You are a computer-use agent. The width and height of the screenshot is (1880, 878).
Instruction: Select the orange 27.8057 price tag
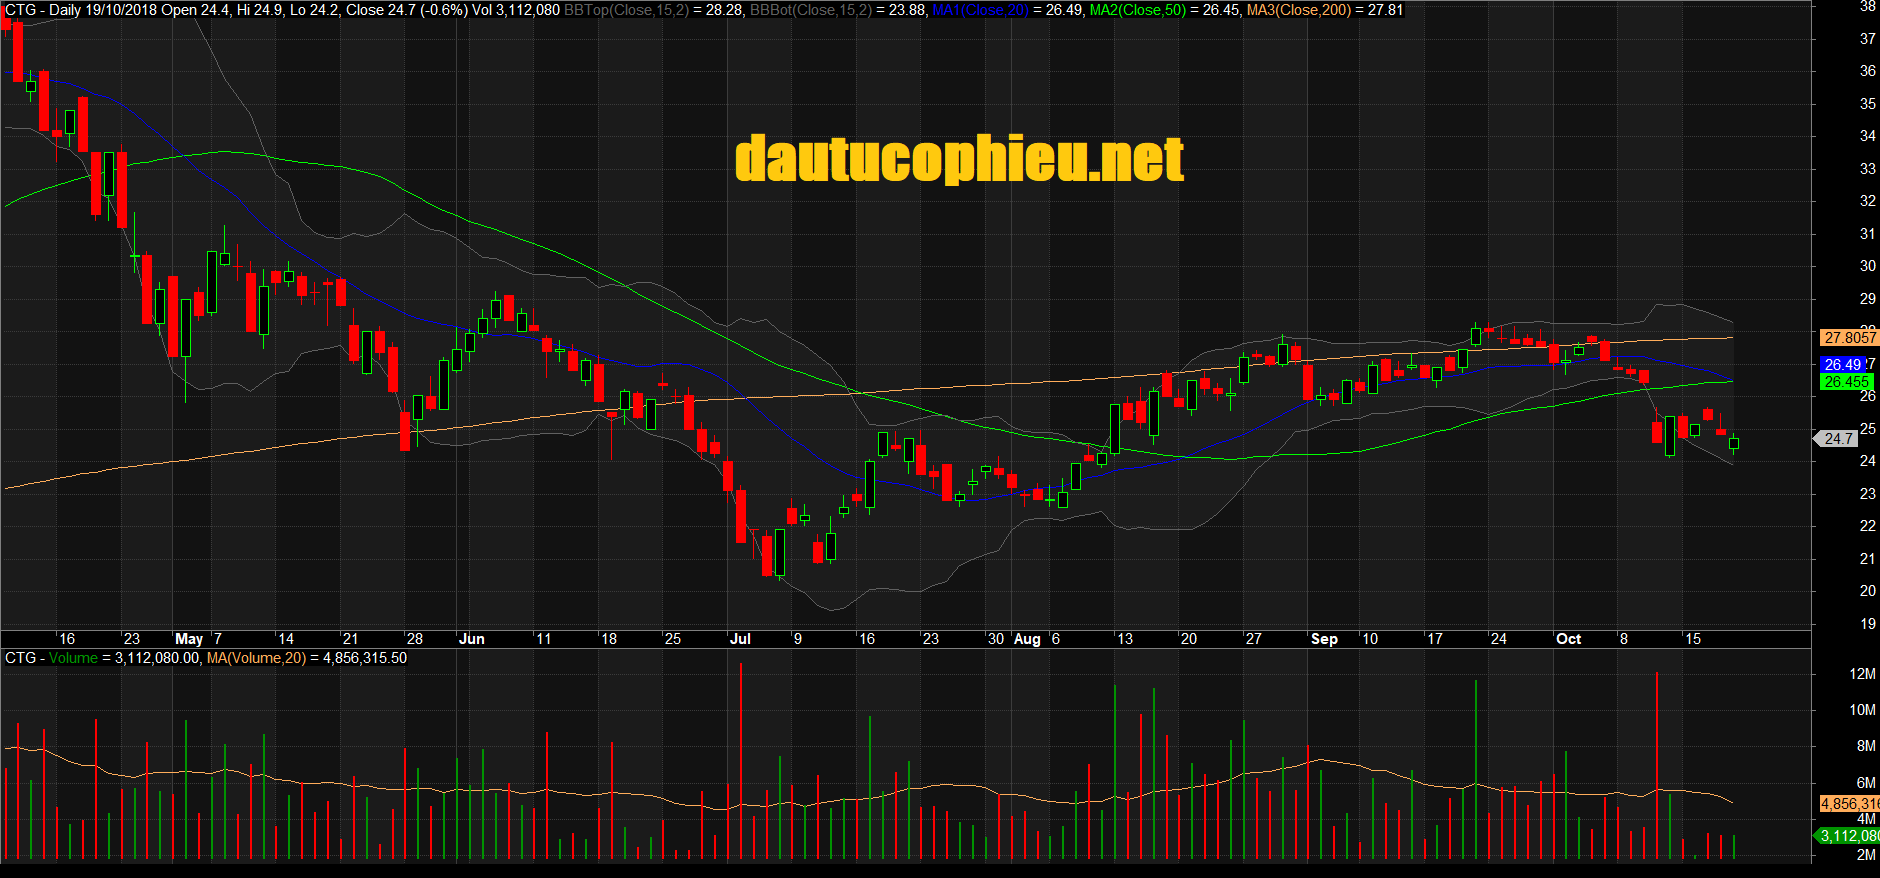pyautogui.click(x=1849, y=338)
